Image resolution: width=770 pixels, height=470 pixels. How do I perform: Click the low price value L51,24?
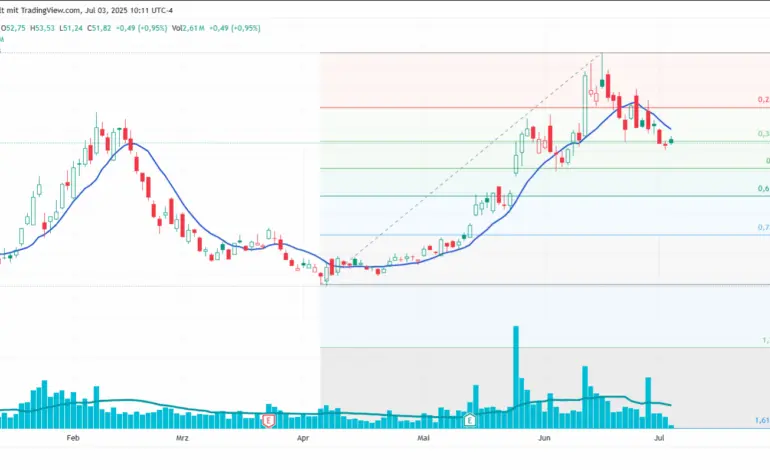71,28
